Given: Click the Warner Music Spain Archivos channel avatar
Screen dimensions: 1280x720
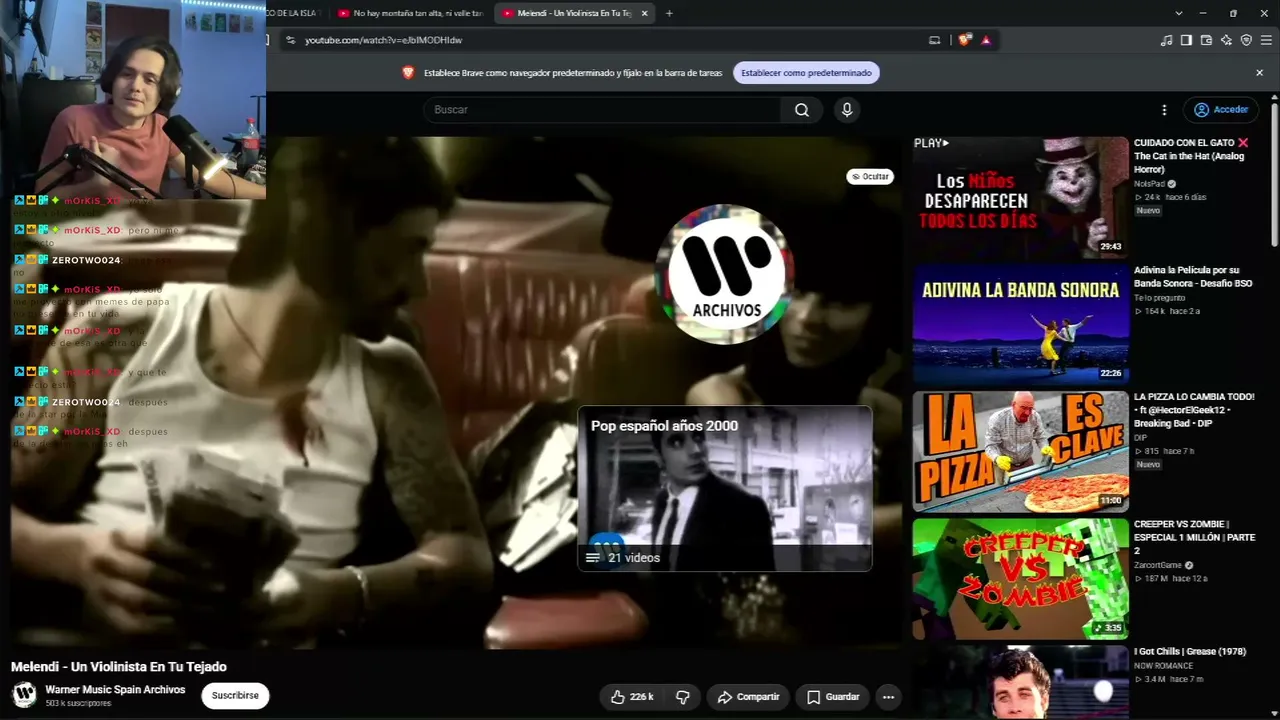Looking at the screenshot, I should (24, 694).
